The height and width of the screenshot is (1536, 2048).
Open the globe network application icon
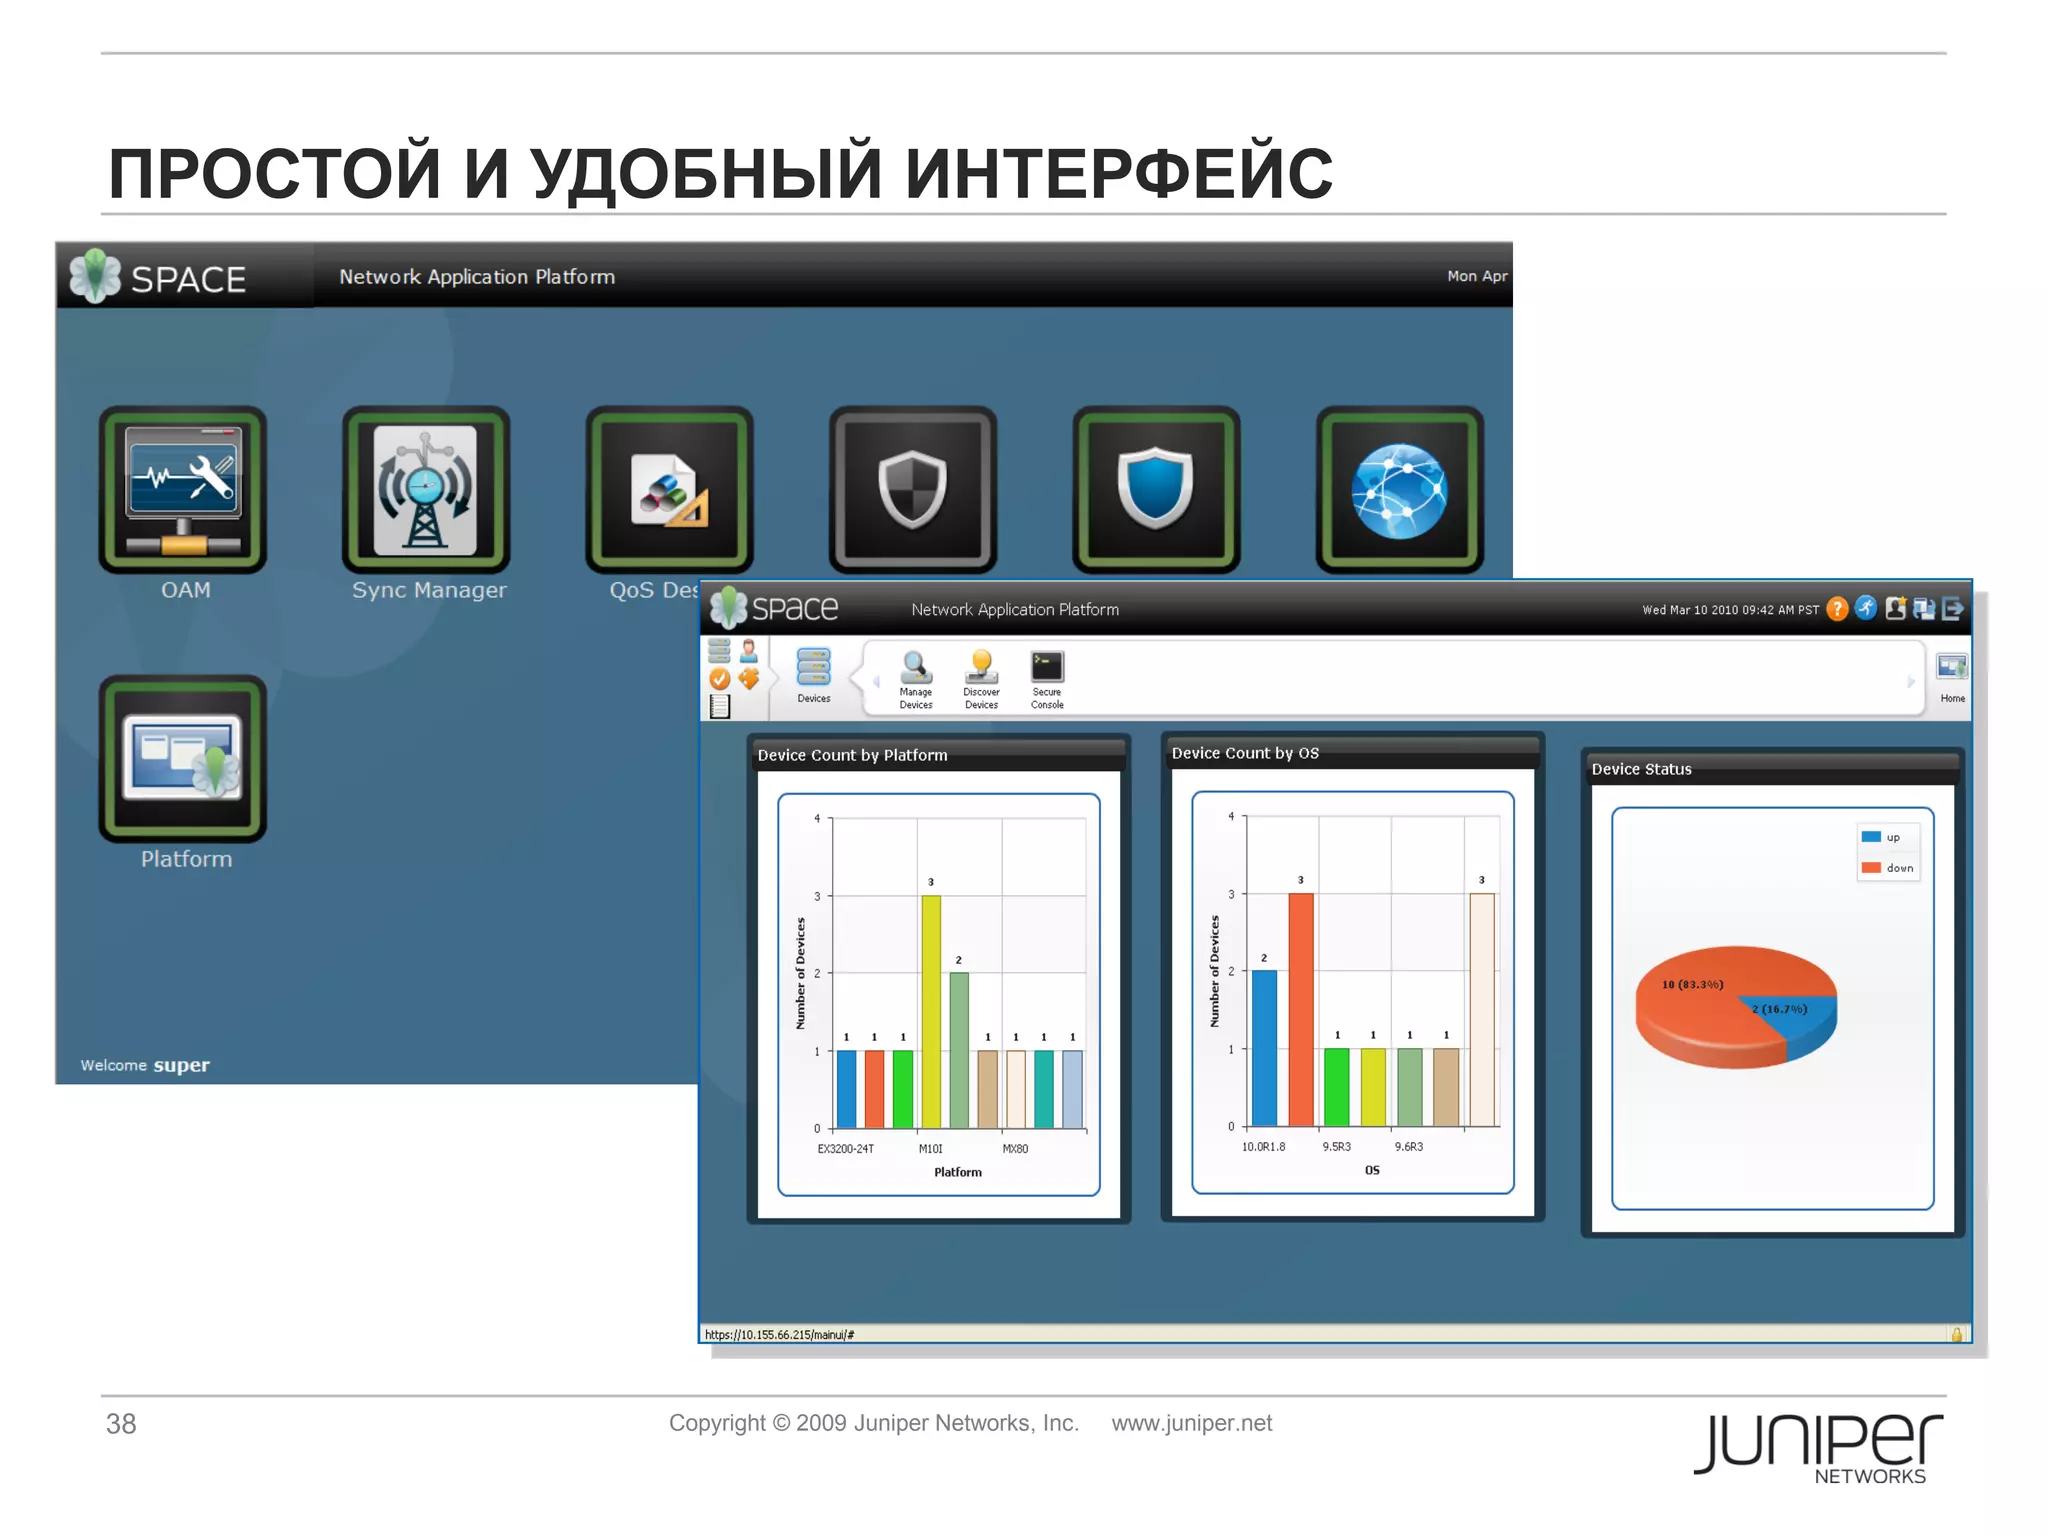pyautogui.click(x=1400, y=489)
